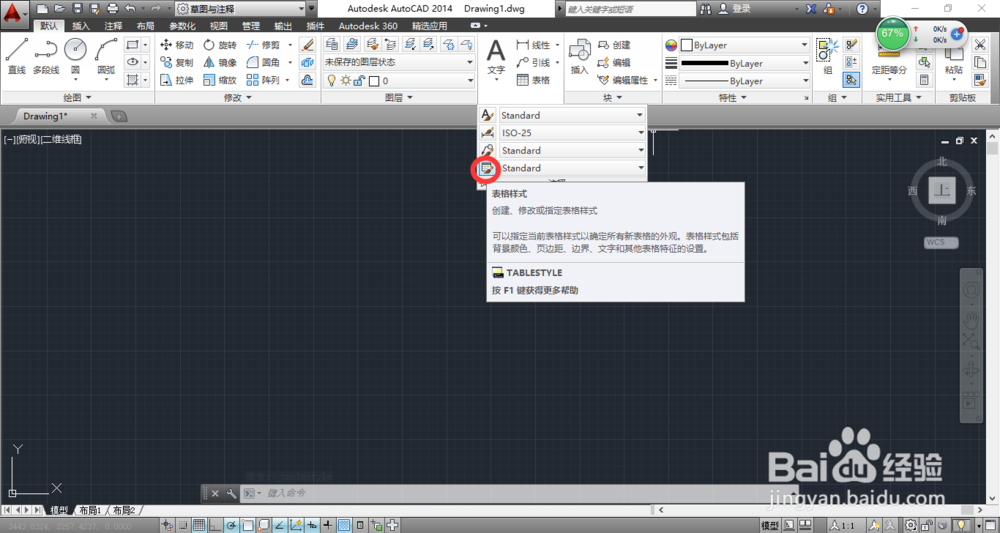Open the text style Standard dropdown
The height and width of the screenshot is (533, 1000).
pyautogui.click(x=572, y=115)
